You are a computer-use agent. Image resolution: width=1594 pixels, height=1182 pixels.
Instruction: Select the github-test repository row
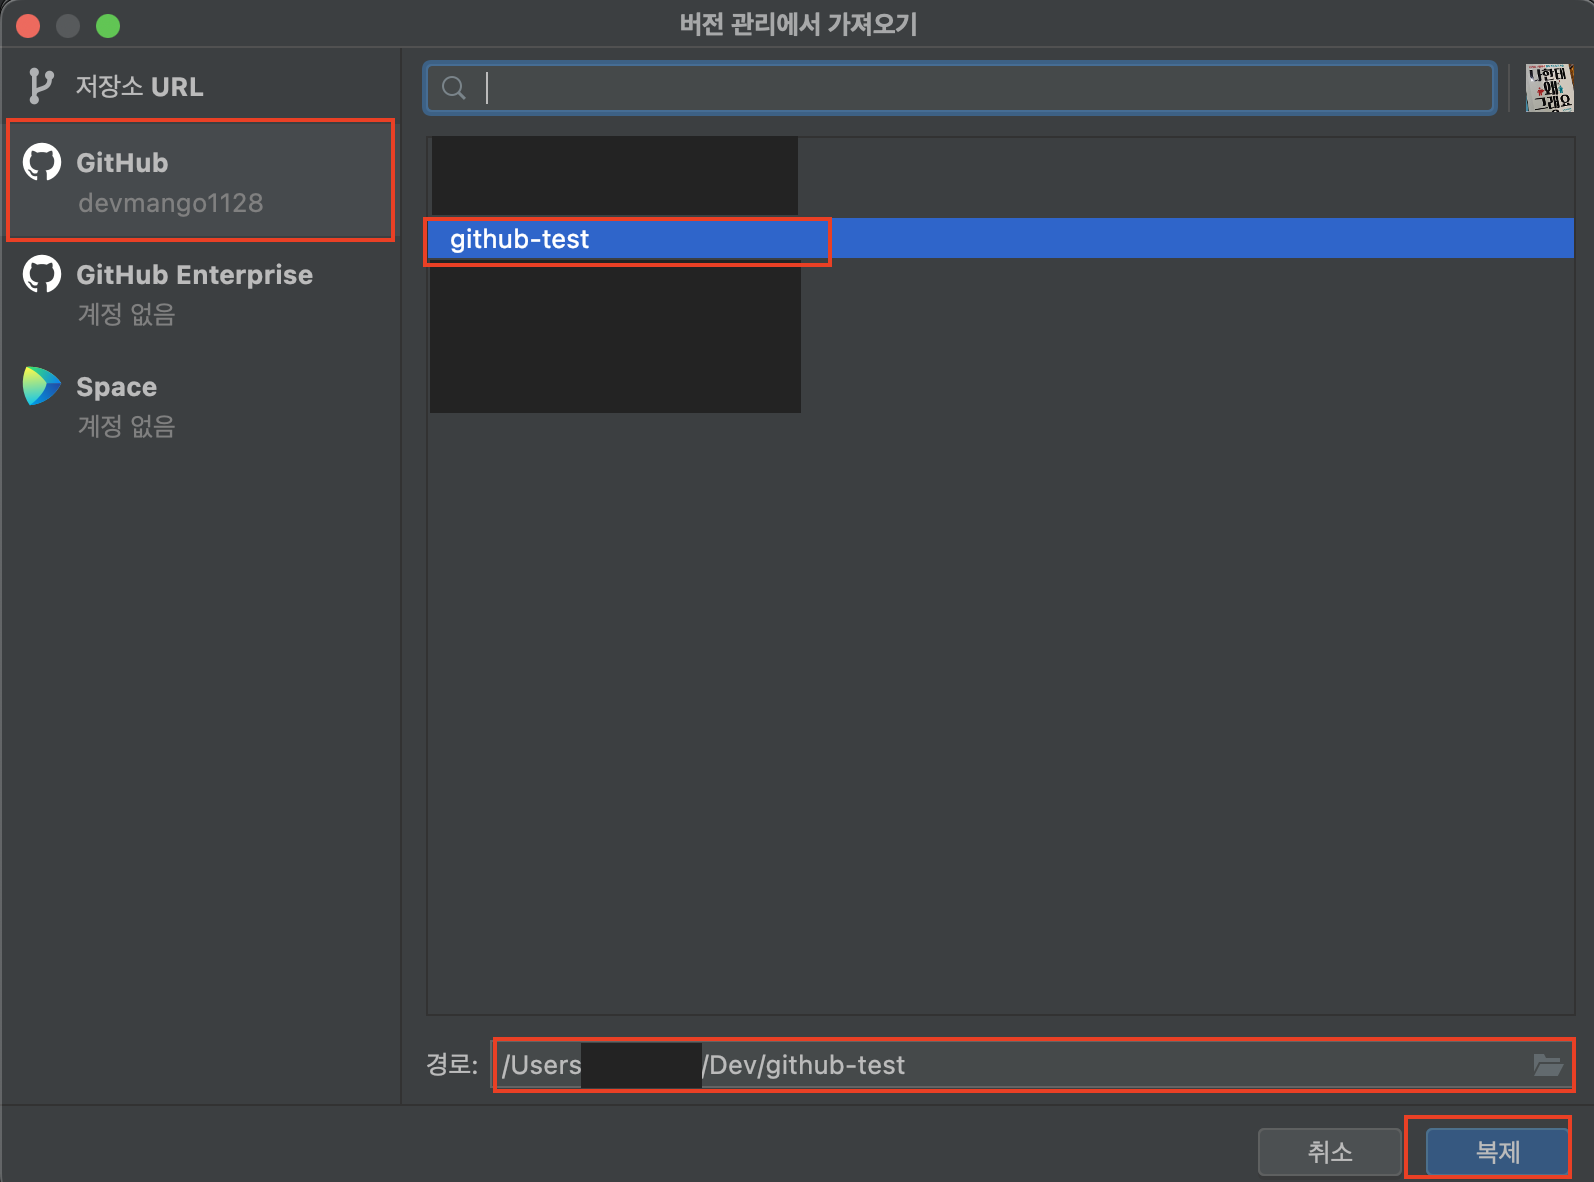pyautogui.click(x=1001, y=239)
